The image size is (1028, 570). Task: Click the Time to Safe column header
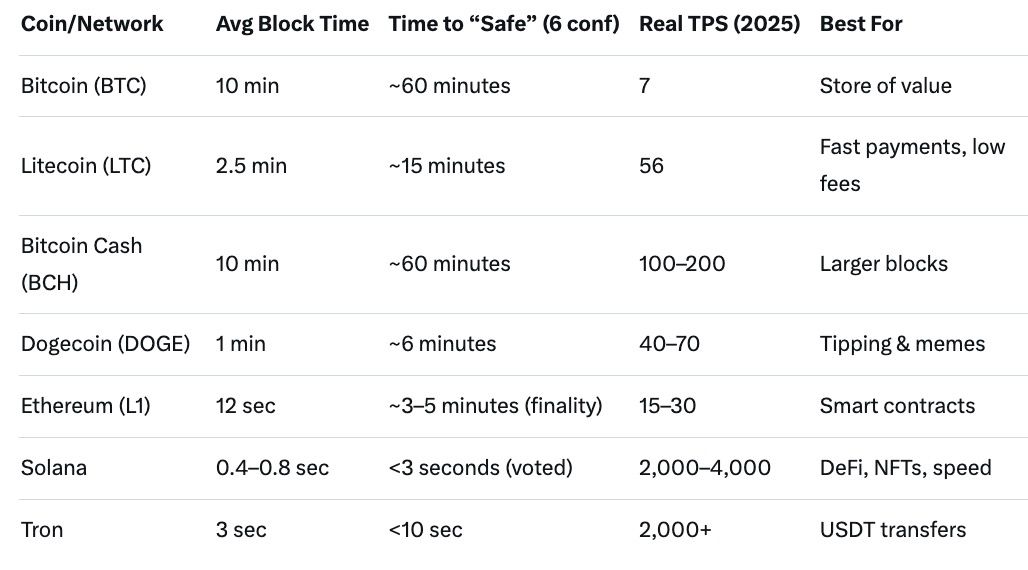[x=503, y=23]
